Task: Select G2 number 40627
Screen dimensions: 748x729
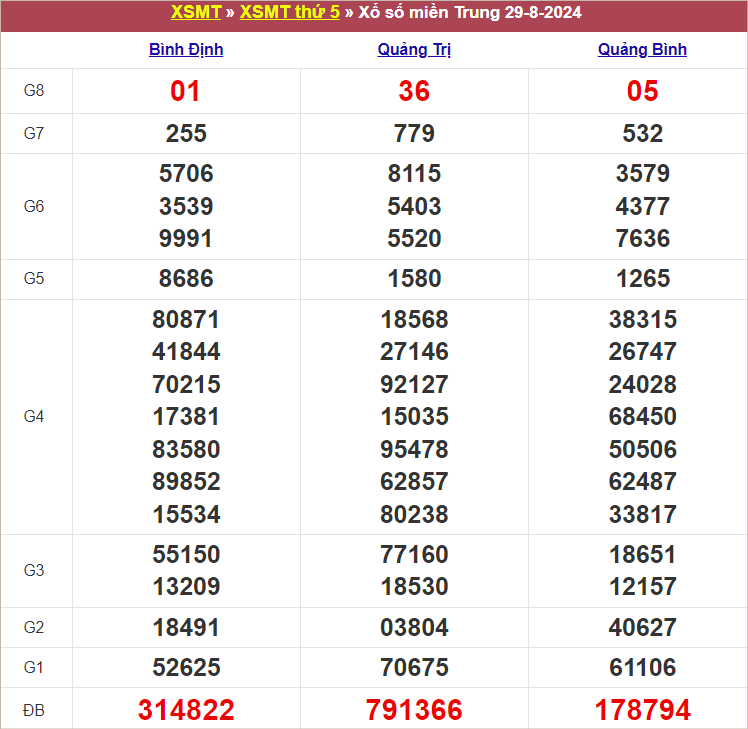Action: click(x=643, y=628)
